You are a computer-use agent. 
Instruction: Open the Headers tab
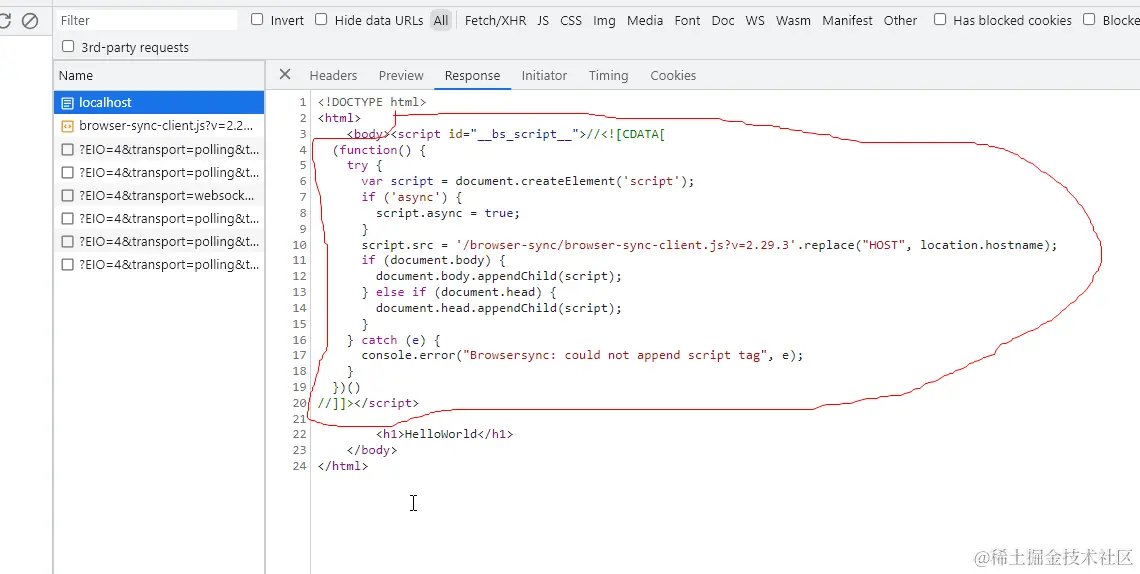(333, 76)
